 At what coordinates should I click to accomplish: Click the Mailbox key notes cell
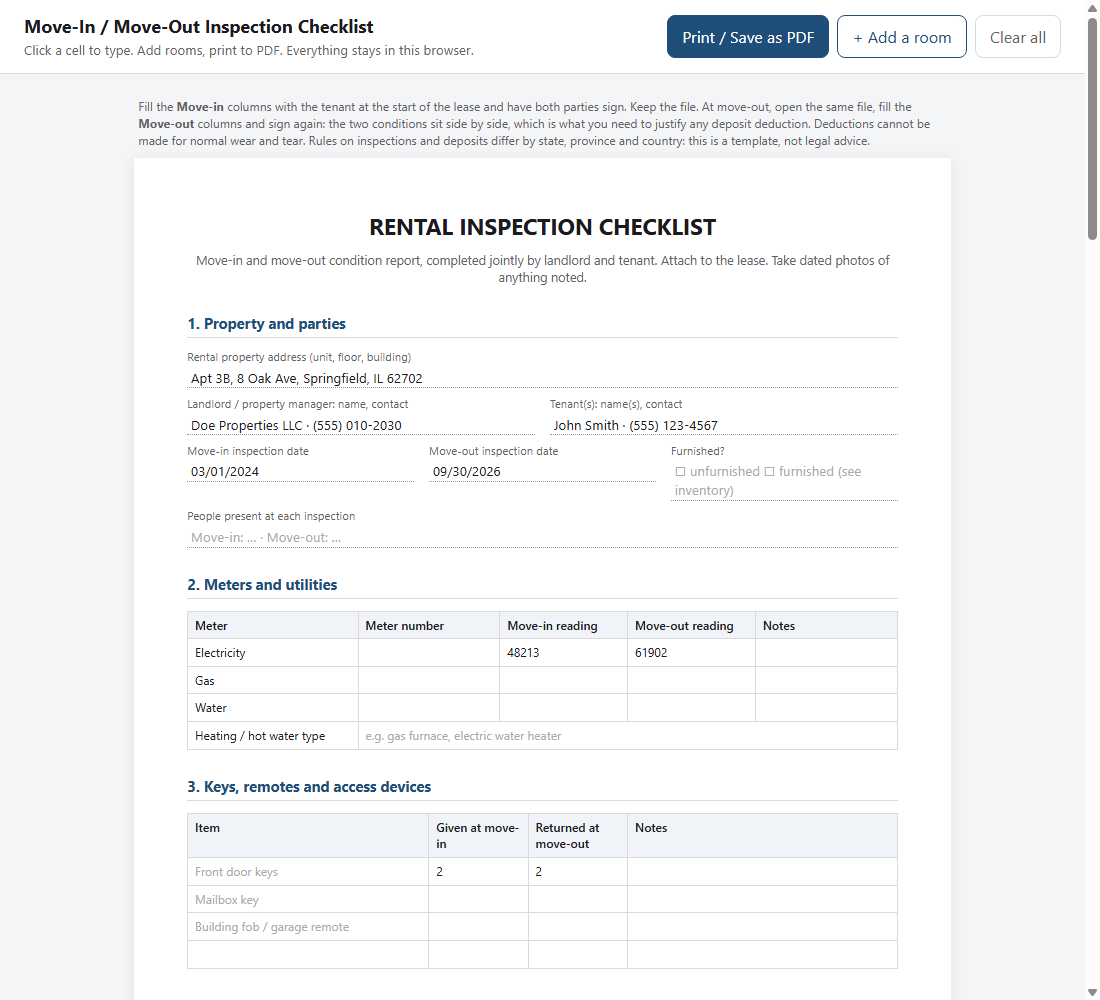pos(762,899)
